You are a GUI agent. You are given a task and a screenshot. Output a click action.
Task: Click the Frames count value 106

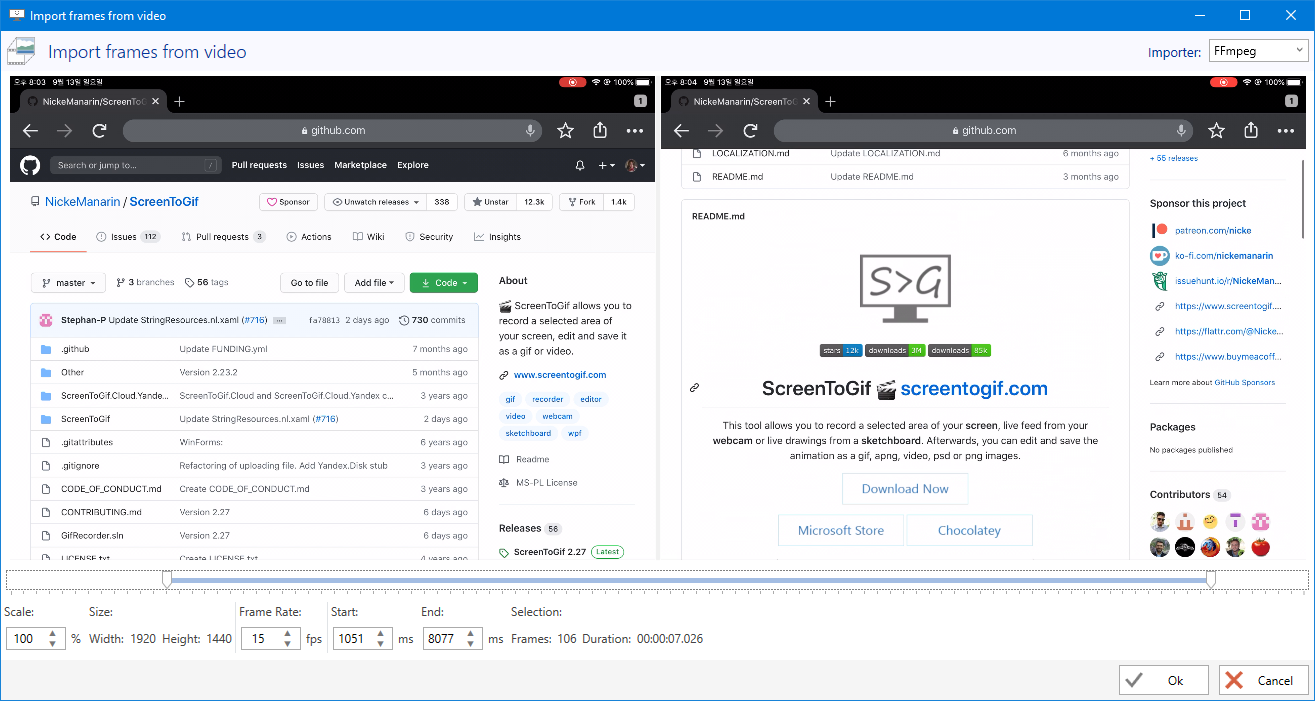(x=567, y=638)
